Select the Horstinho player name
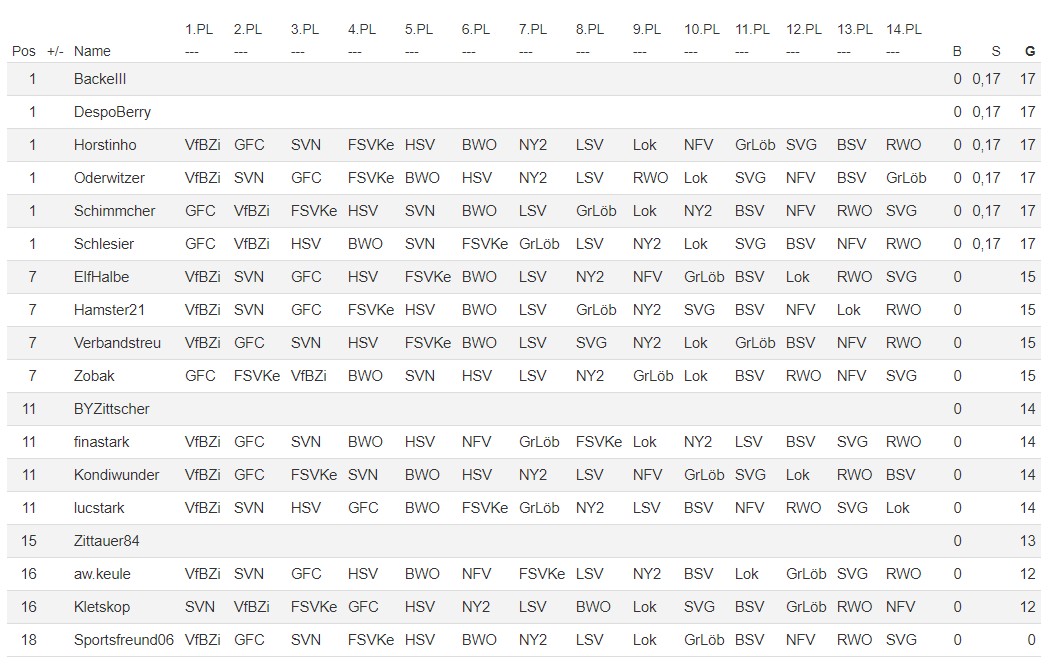Viewport: 1055px width, 665px height. 105,145
